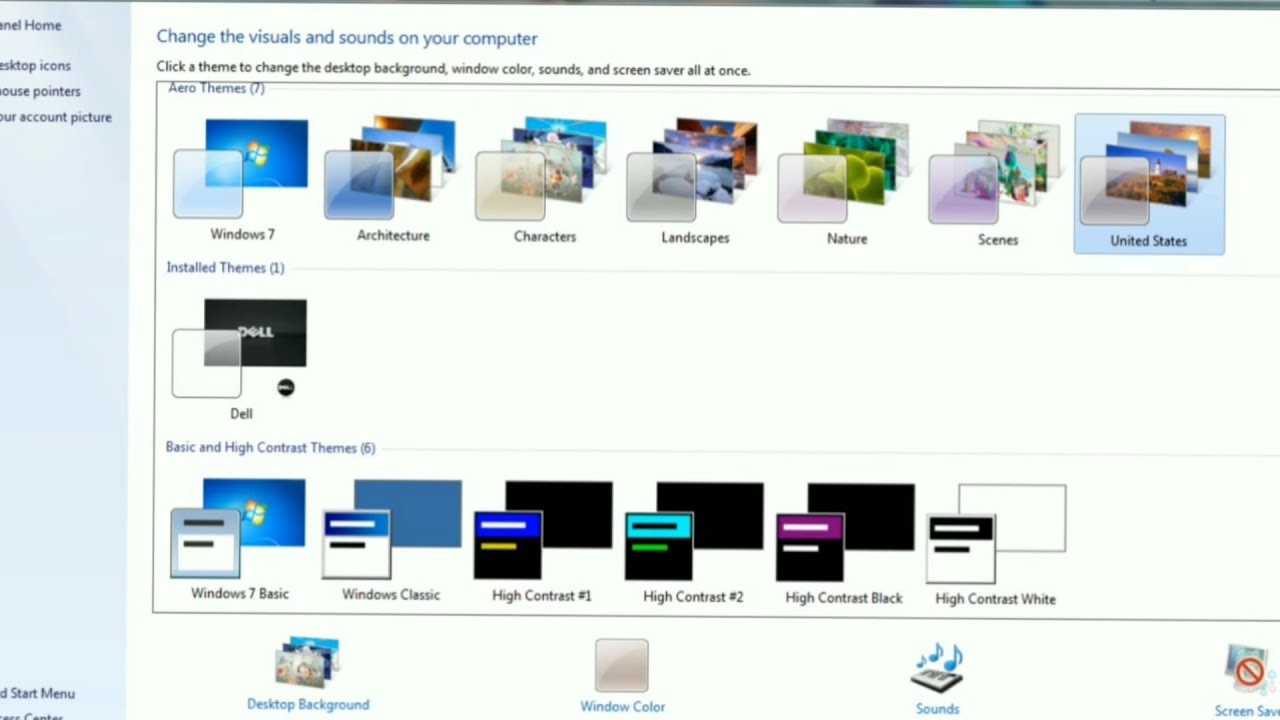1280x720 pixels.
Task: Select the Windows 7 Aero theme
Action: coord(242,180)
